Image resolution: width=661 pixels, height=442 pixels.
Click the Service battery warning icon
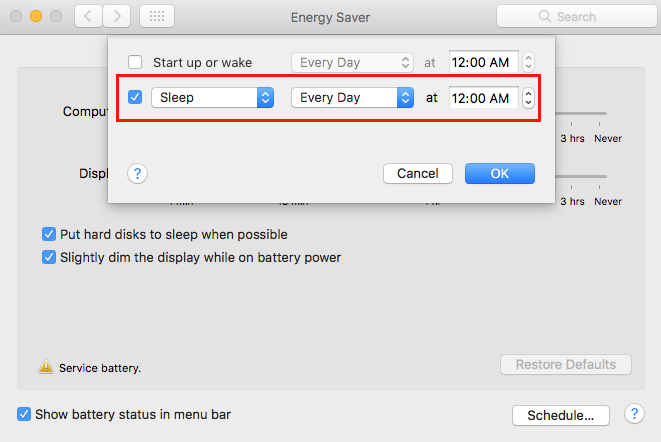46,367
